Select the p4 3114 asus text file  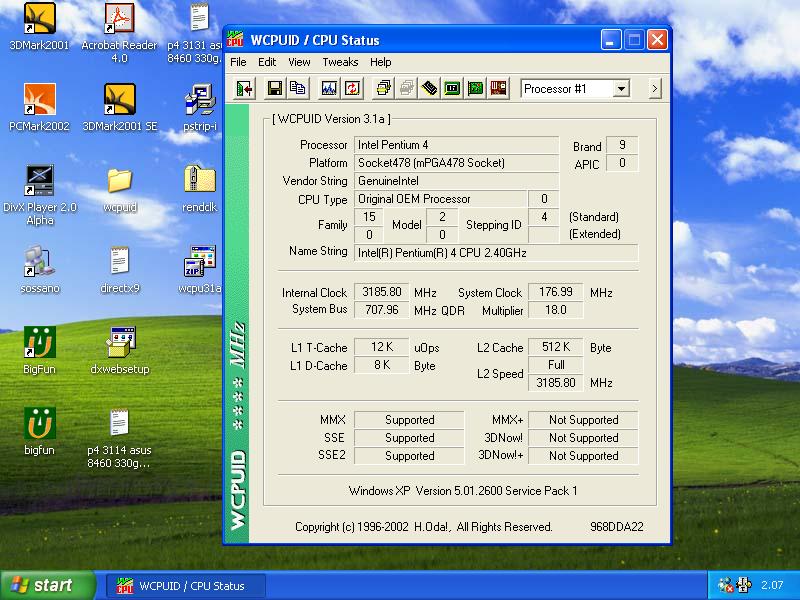pyautogui.click(x=119, y=439)
